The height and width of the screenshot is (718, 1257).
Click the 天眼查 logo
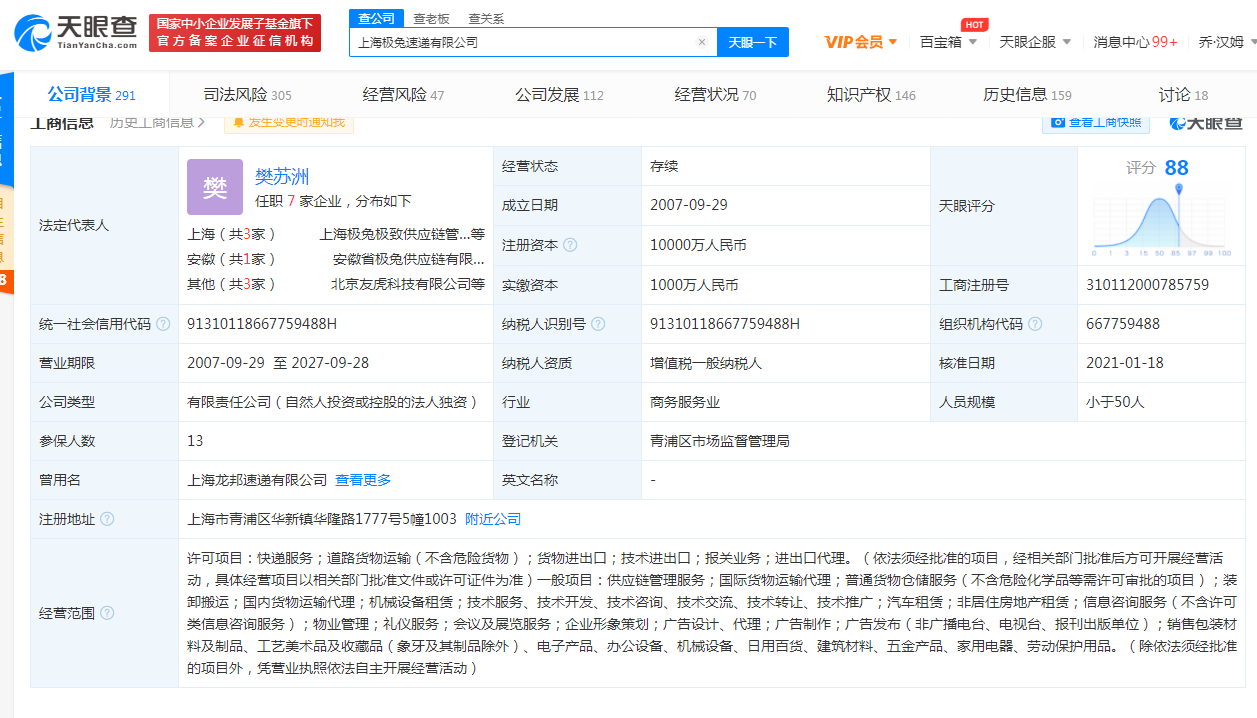(x=76, y=32)
